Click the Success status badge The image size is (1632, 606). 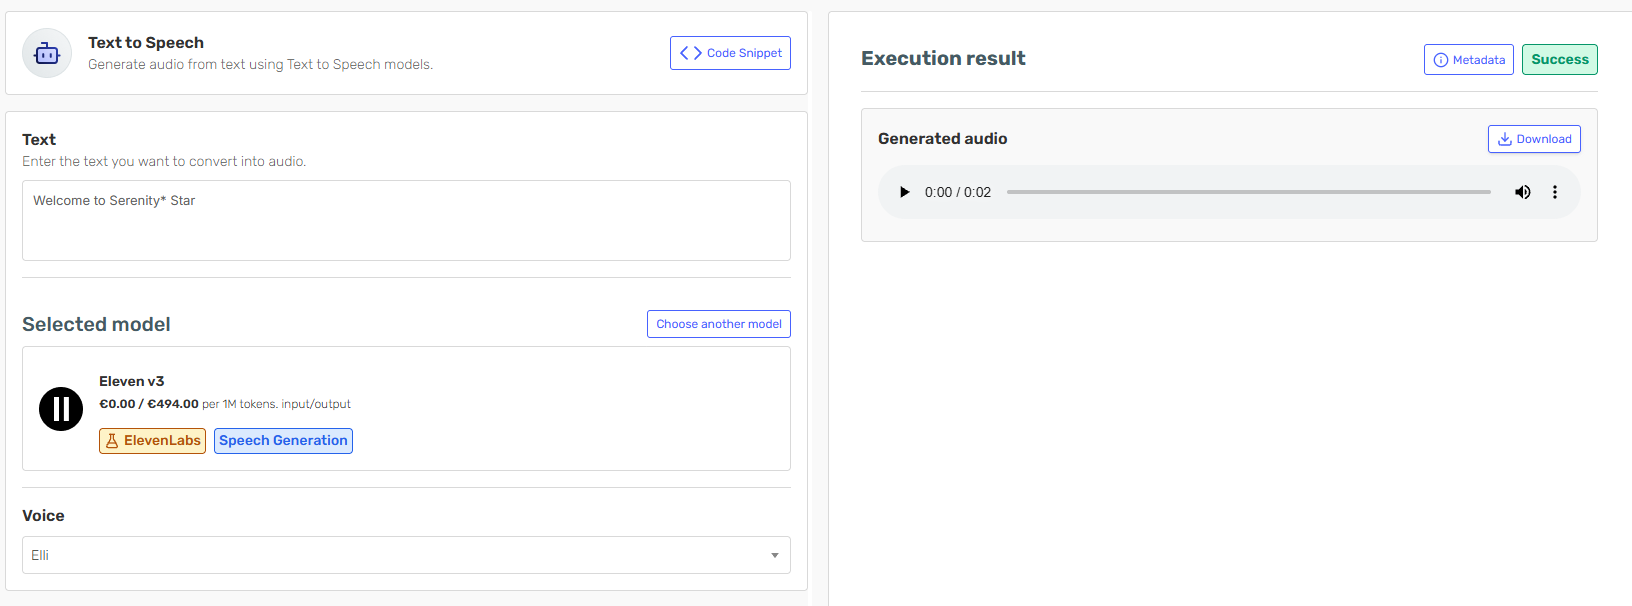point(1559,60)
